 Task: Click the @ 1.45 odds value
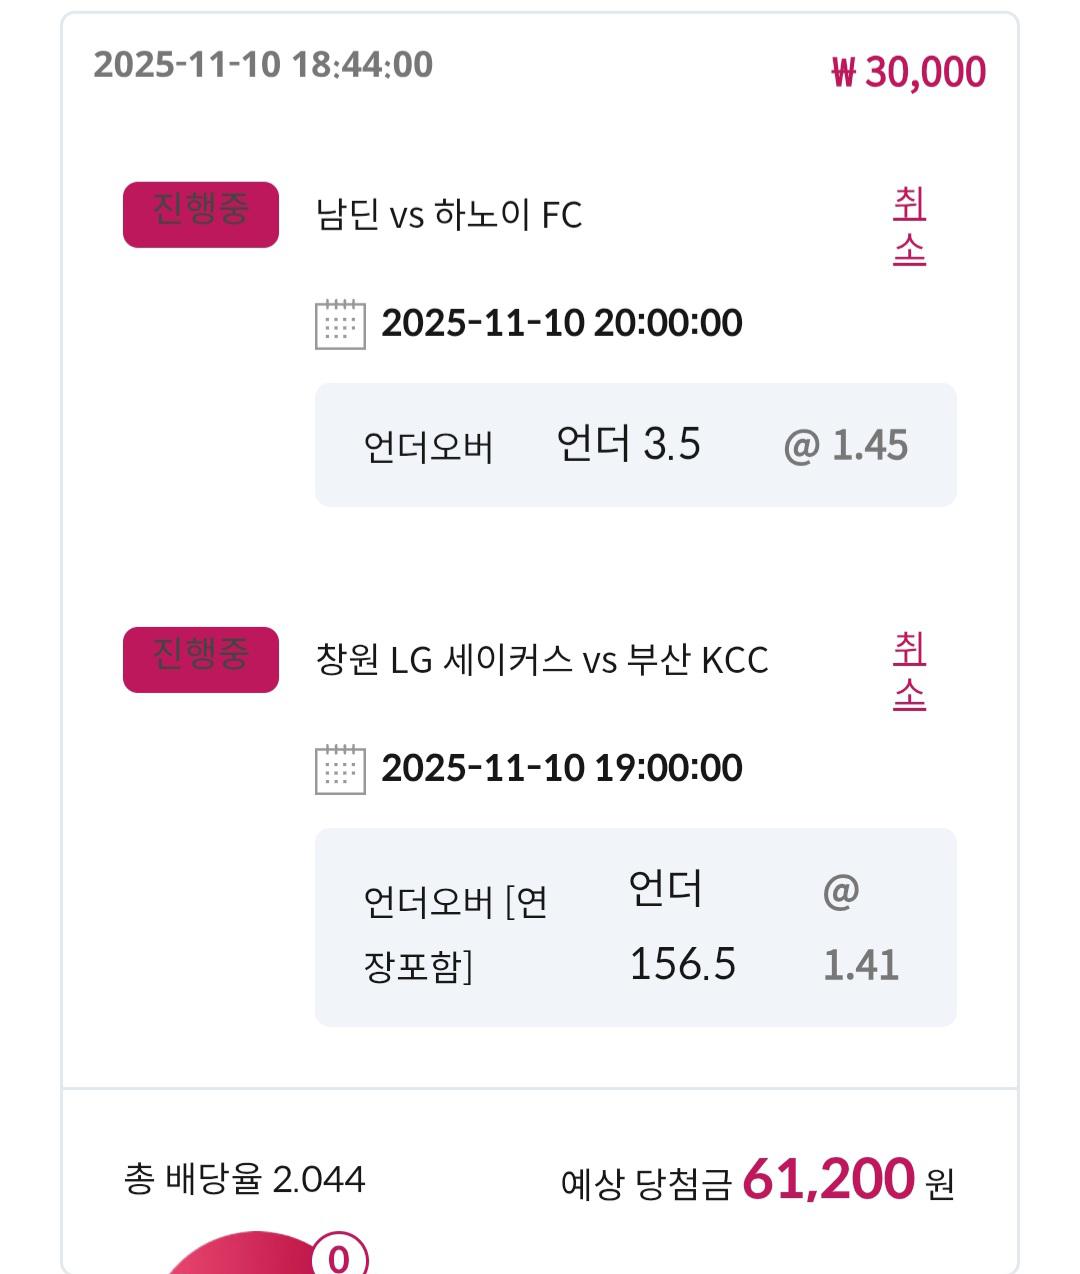pos(846,445)
